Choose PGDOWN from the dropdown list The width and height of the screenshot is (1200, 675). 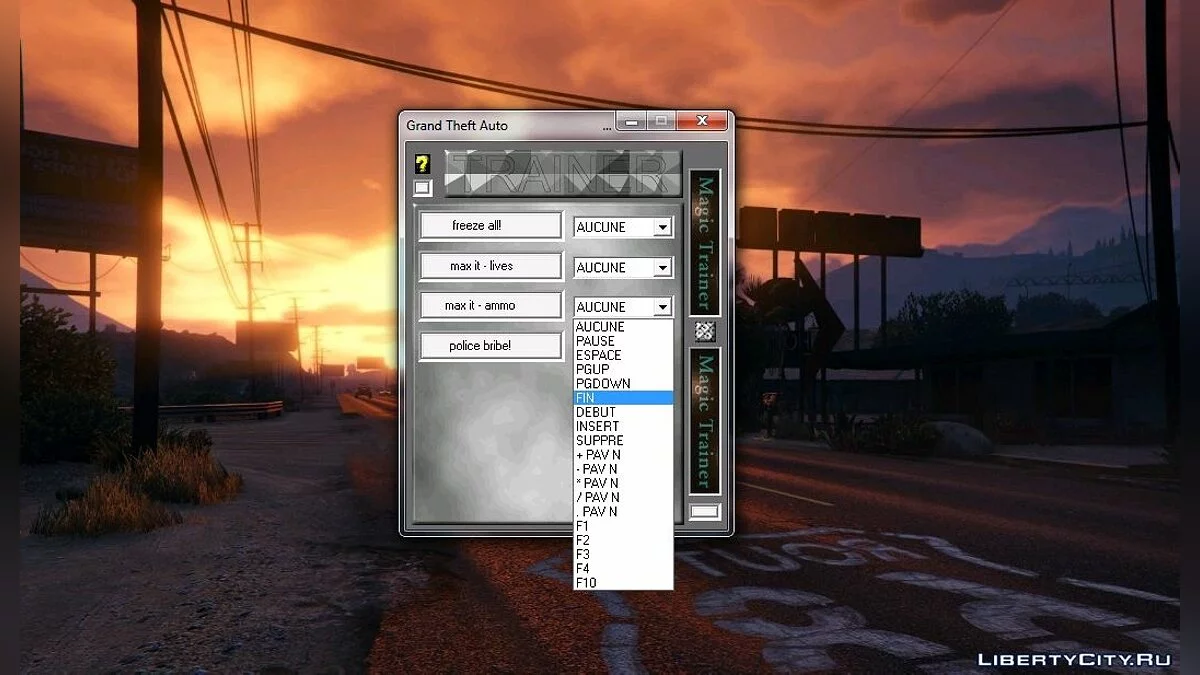pos(603,384)
